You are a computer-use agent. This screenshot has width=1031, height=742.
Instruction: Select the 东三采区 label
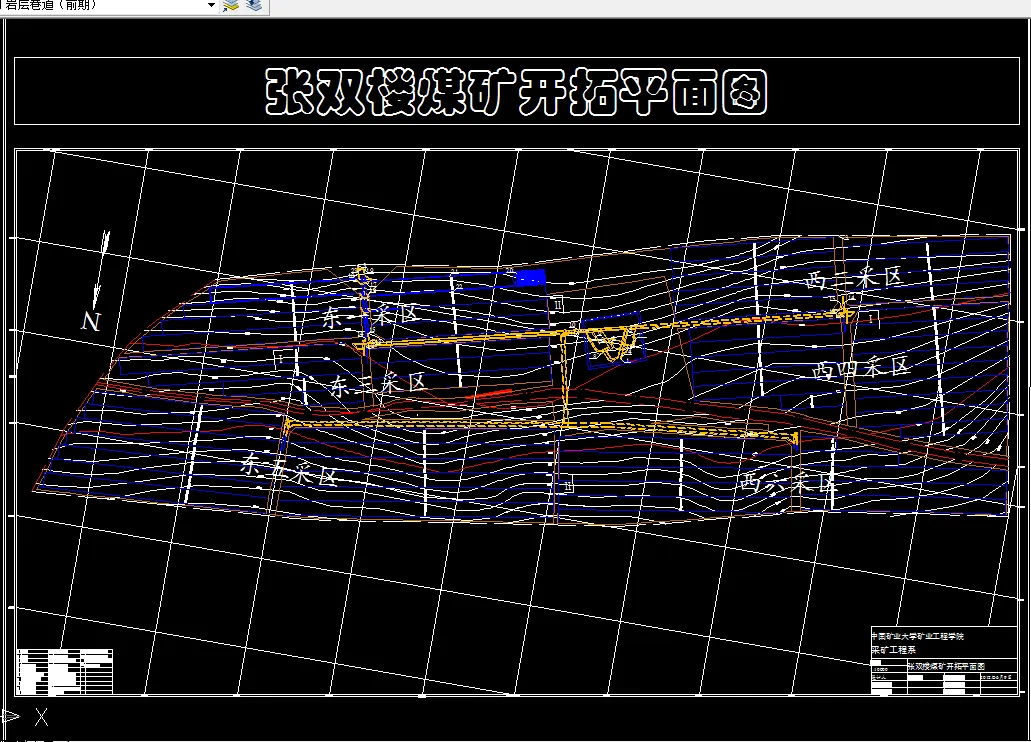coord(377,384)
